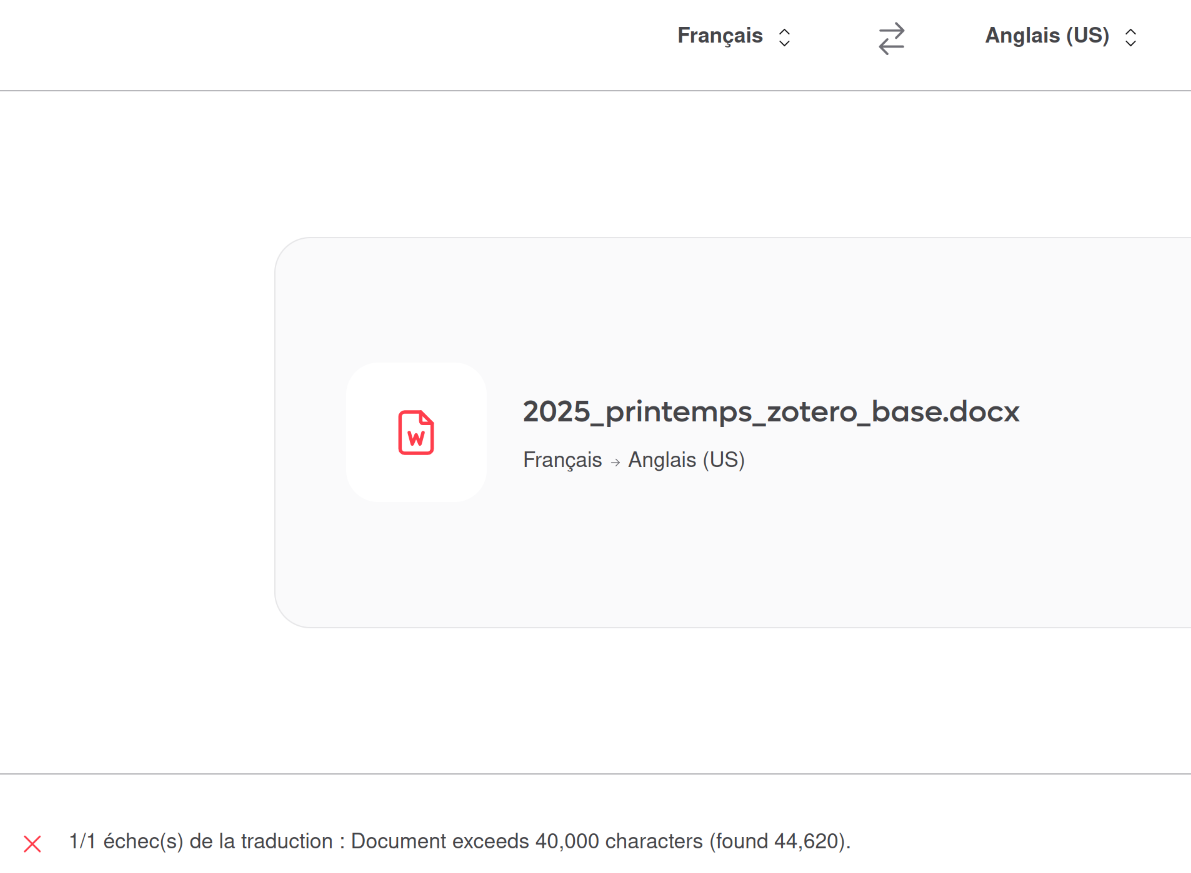
Task: Dismiss the translation failure notification
Action: [x=31, y=843]
